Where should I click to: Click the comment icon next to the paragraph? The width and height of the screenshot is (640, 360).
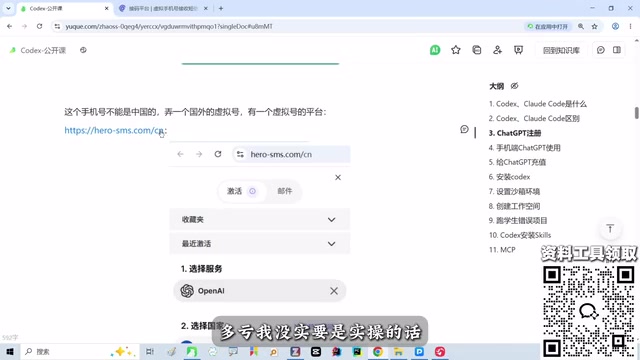[464, 129]
